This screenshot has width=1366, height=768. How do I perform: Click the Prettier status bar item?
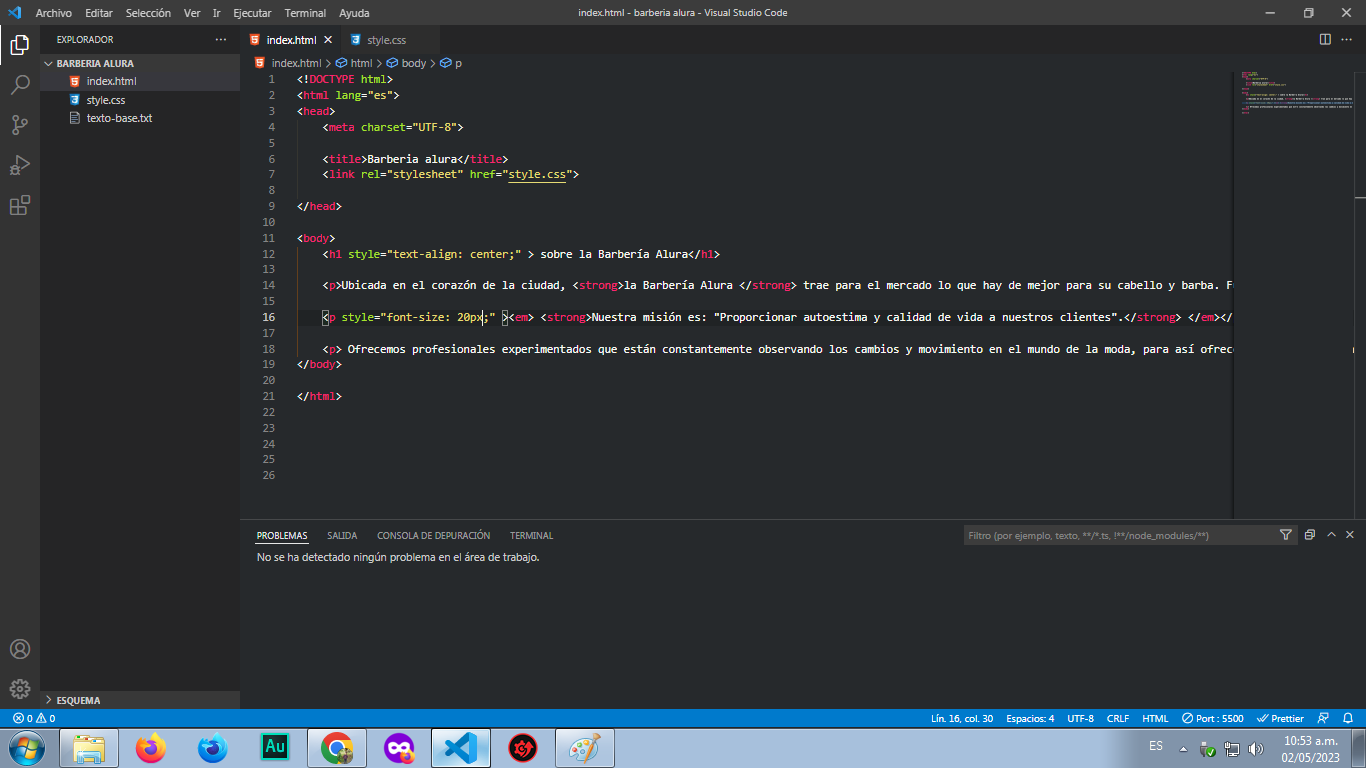[1280, 718]
